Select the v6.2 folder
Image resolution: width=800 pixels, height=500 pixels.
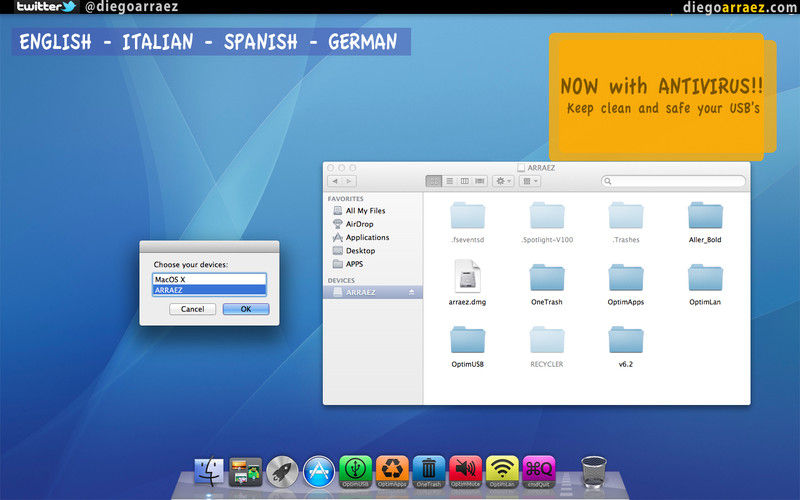[626, 346]
